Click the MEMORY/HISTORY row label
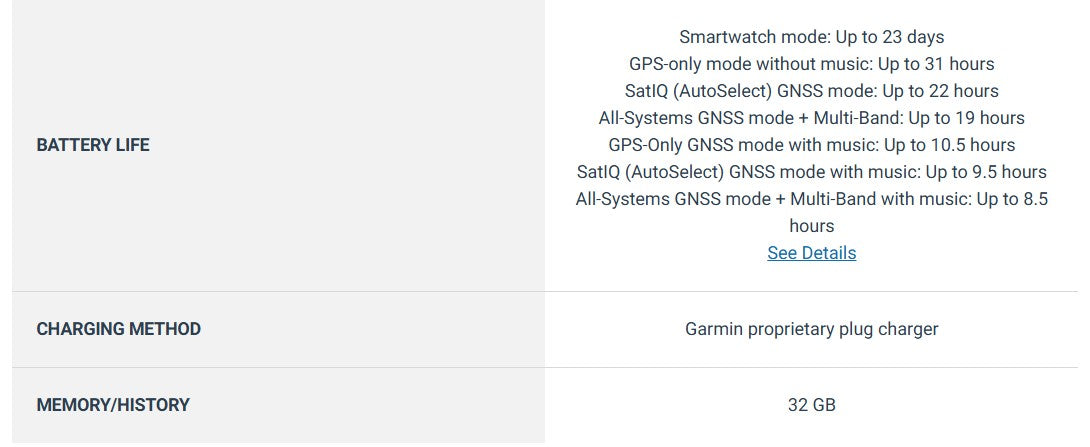Screen dimensions: 1090x447 pos(113,405)
